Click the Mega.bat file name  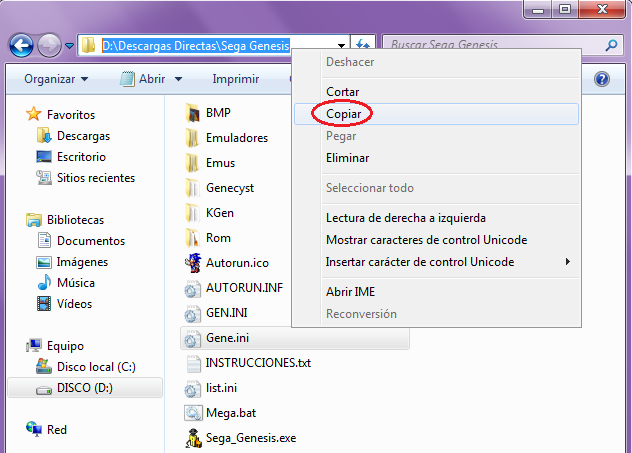[x=231, y=413]
